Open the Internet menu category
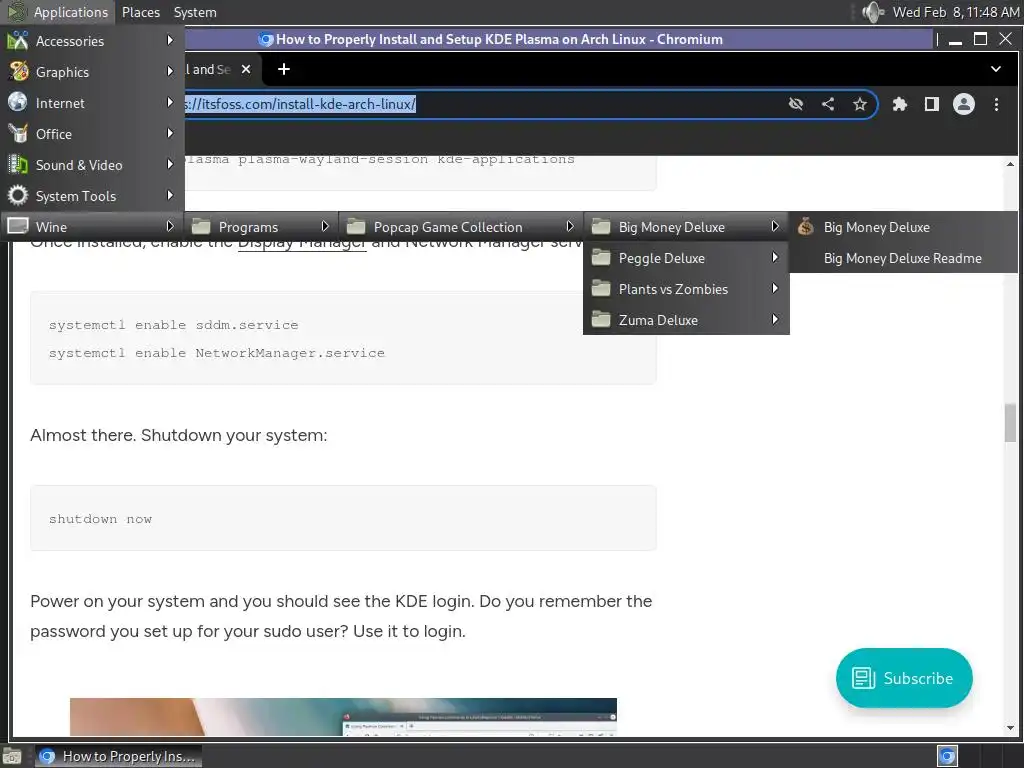The height and width of the screenshot is (768, 1024). pos(92,103)
